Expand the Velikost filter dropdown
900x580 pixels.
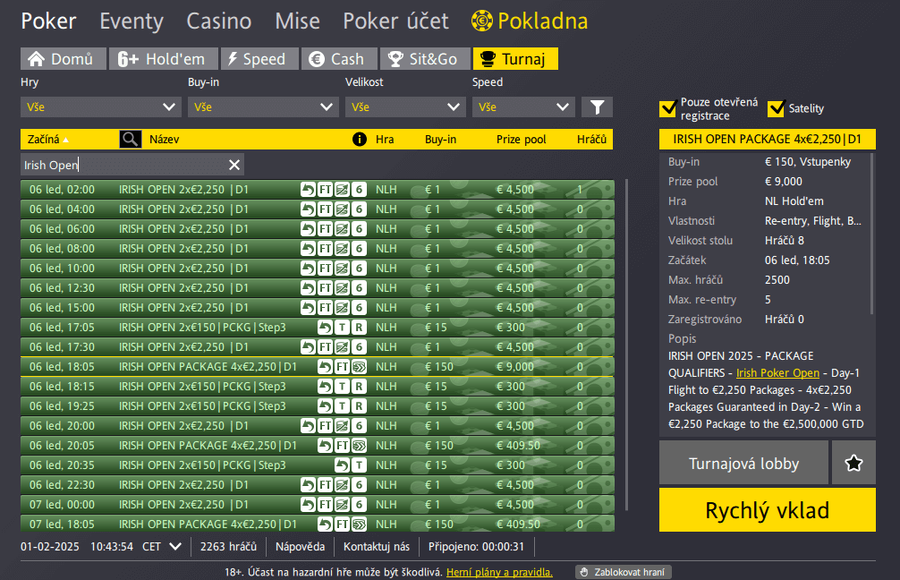coord(405,107)
